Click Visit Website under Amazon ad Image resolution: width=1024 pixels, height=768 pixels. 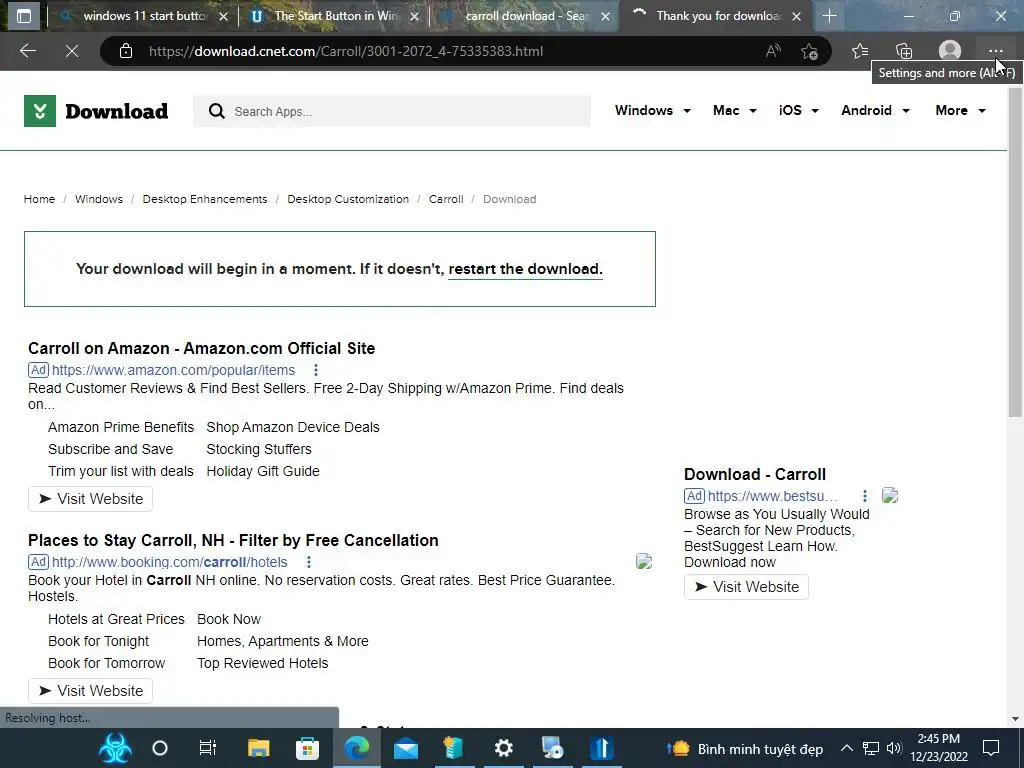[90, 499]
